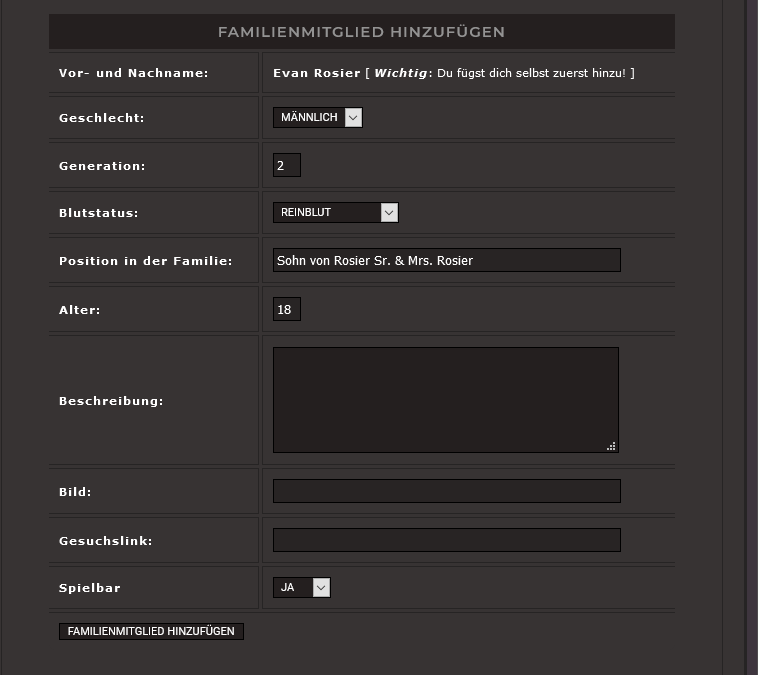Open the Spielbar dropdown showing JA

(x=301, y=588)
